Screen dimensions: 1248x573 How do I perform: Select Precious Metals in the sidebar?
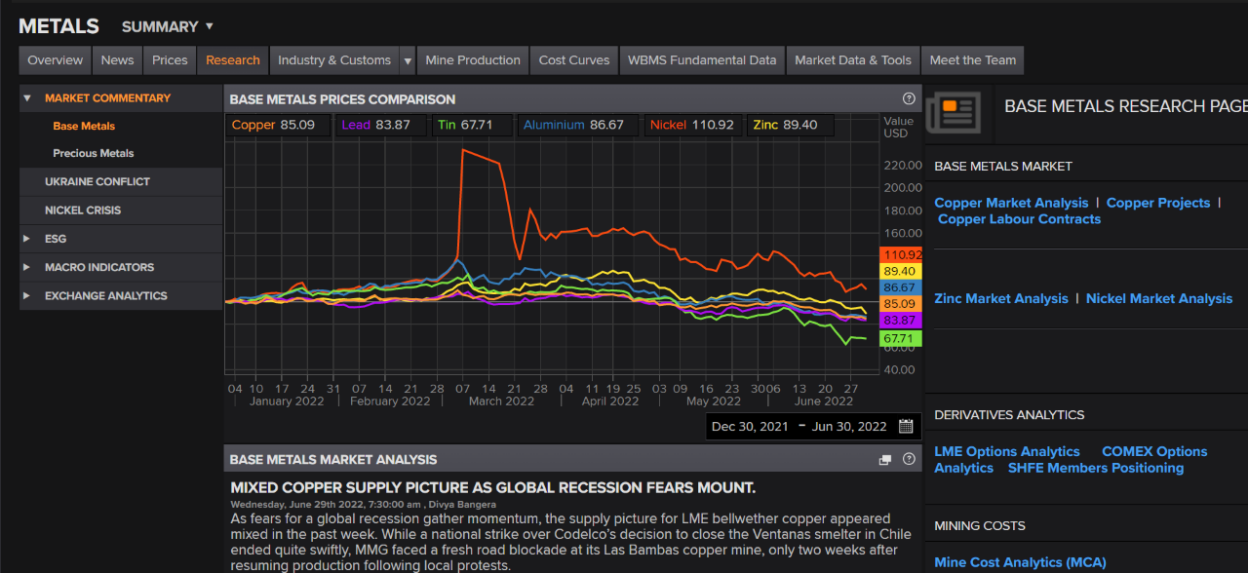click(93, 153)
